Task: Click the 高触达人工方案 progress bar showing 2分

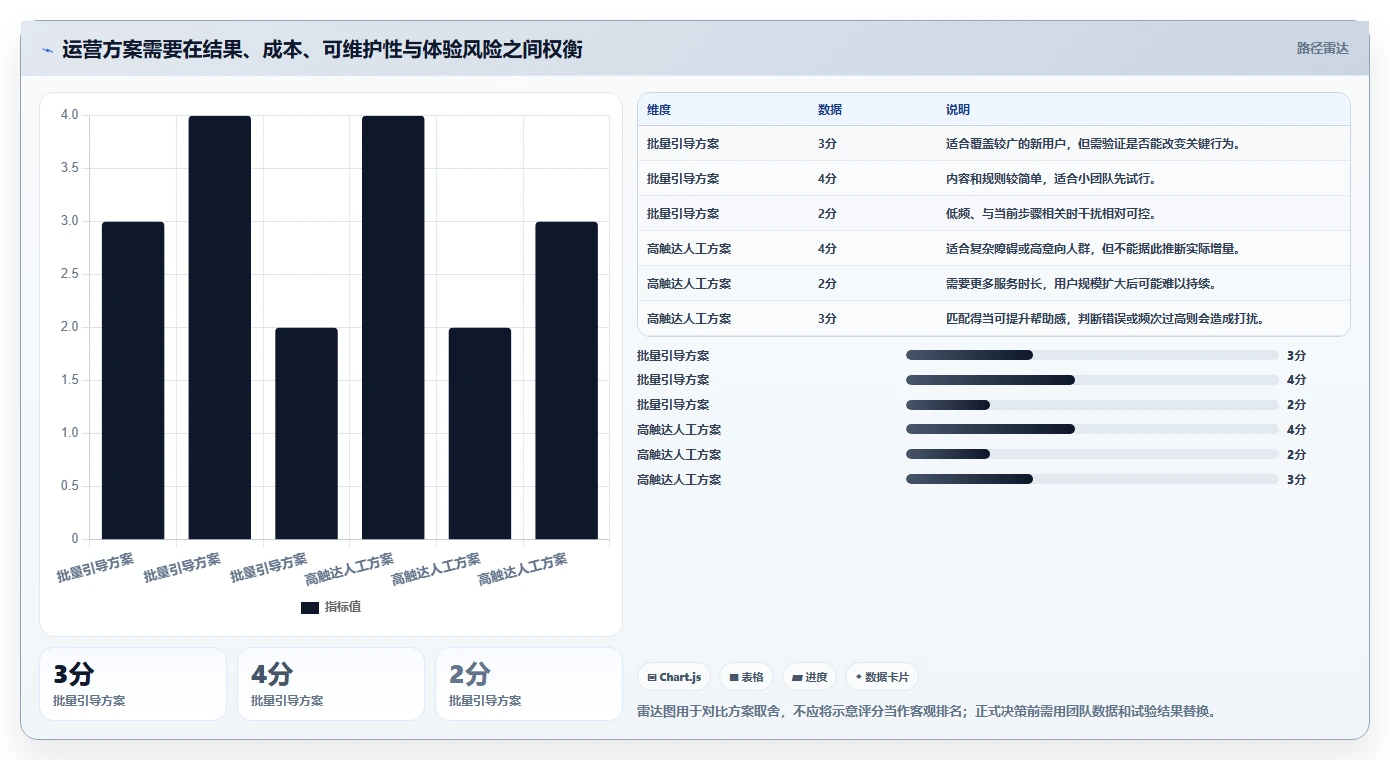Action: (1092, 455)
